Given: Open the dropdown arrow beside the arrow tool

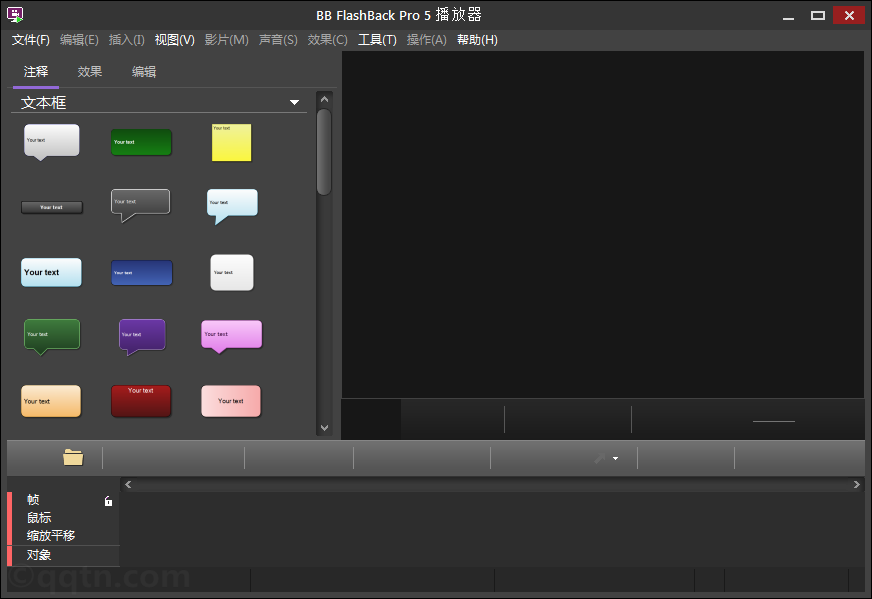Looking at the screenshot, I should coord(616,459).
